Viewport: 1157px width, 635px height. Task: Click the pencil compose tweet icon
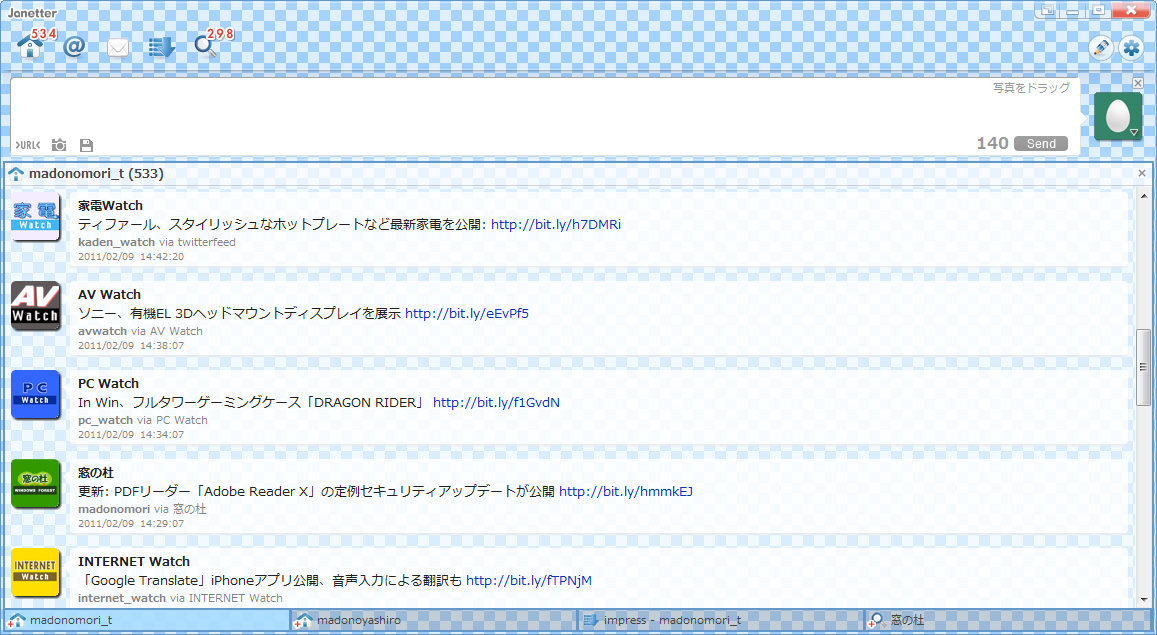(x=1100, y=48)
